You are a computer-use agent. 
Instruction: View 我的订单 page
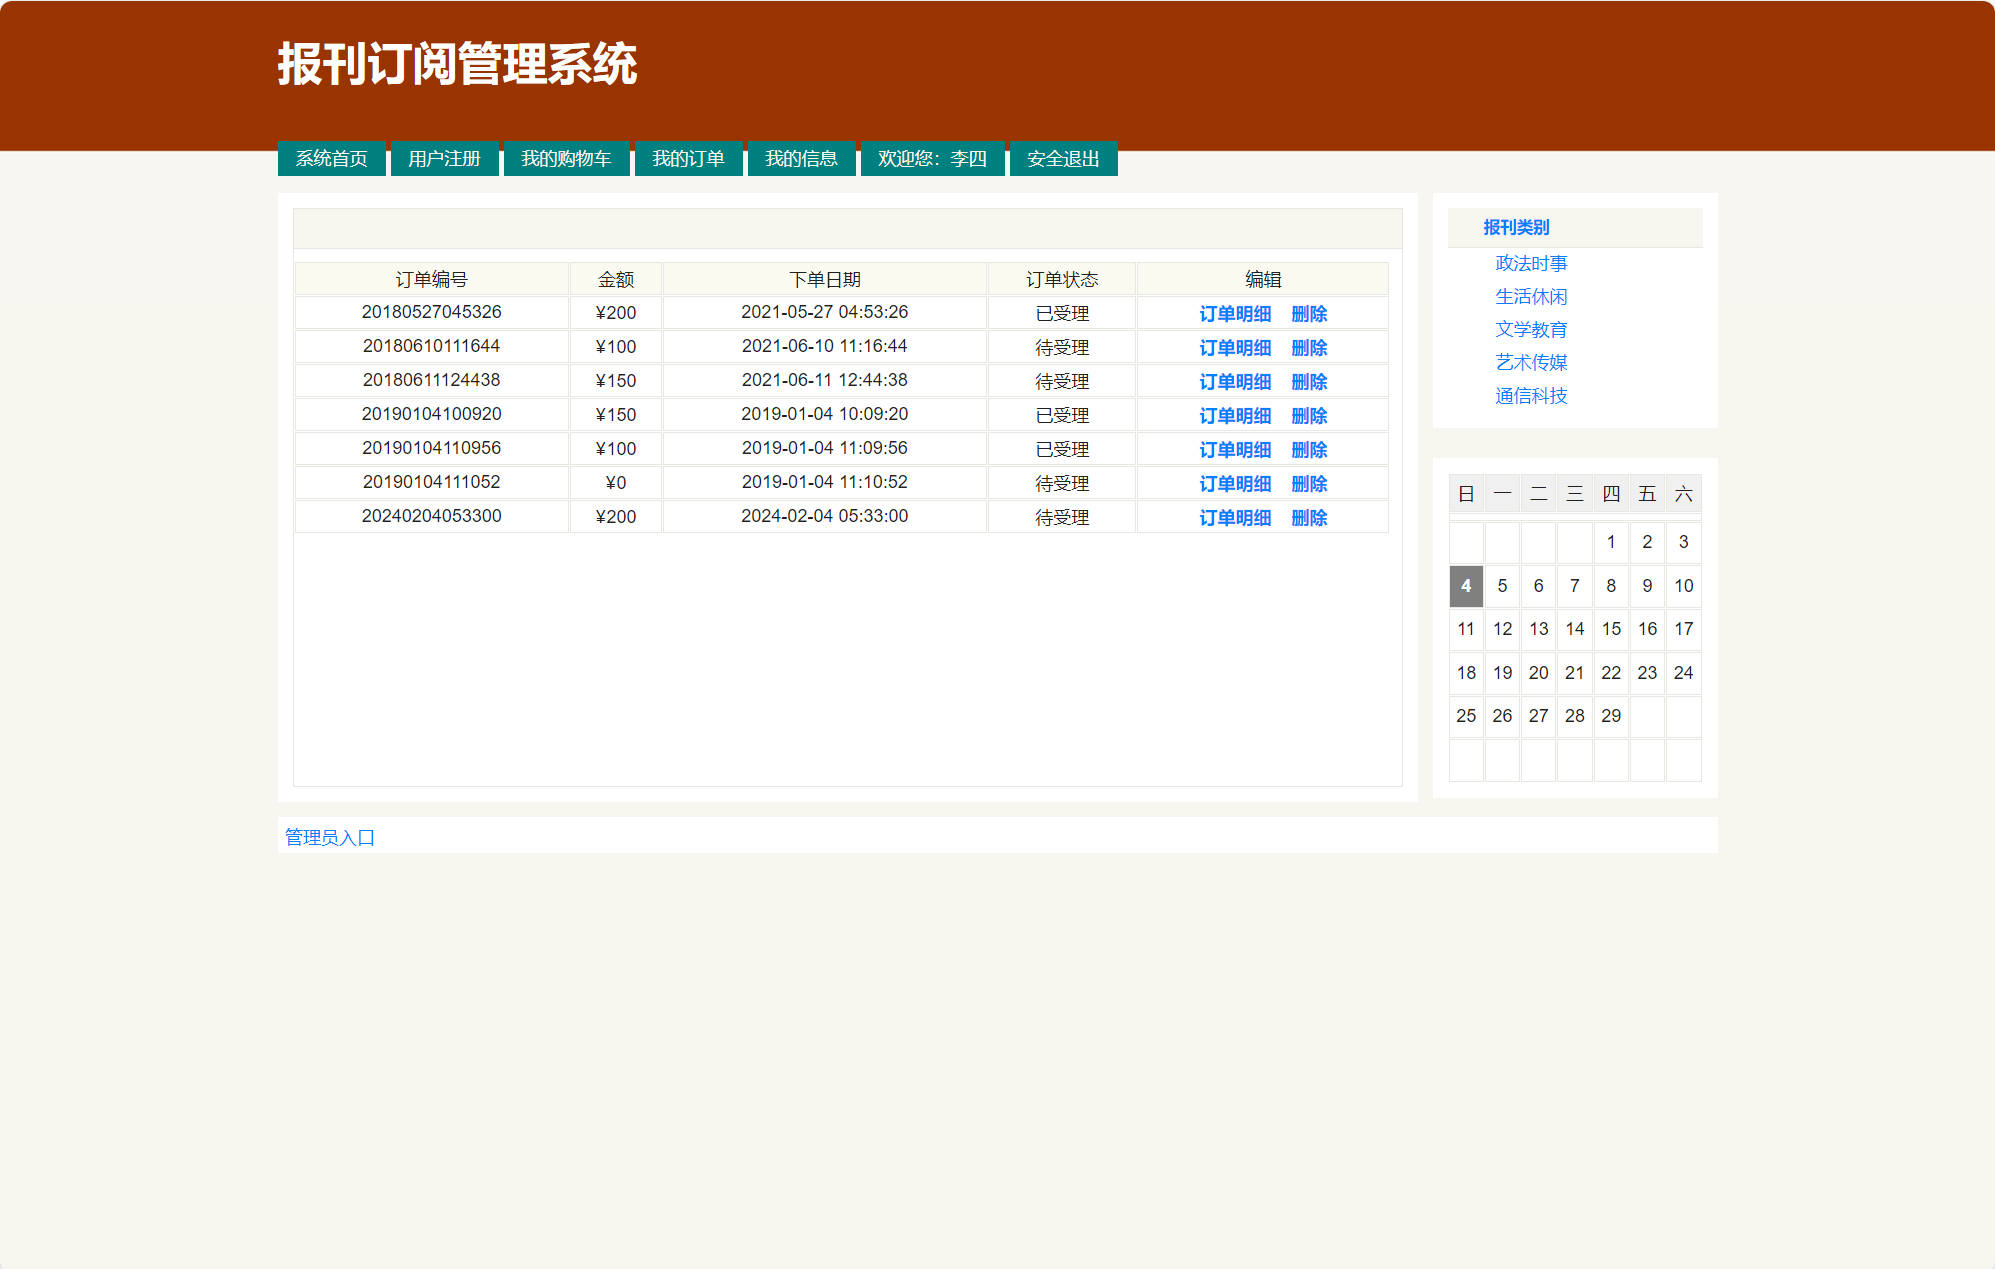click(689, 158)
